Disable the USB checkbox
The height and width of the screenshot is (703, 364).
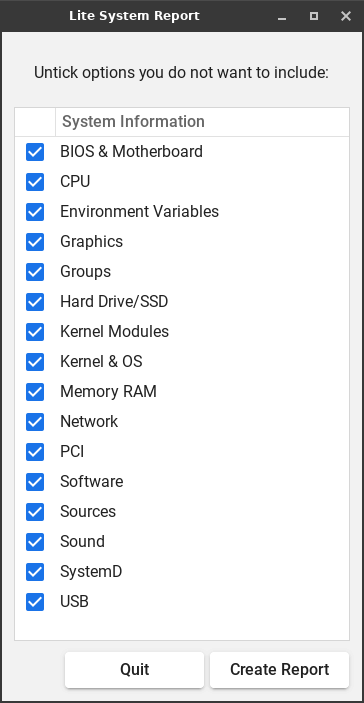click(35, 603)
